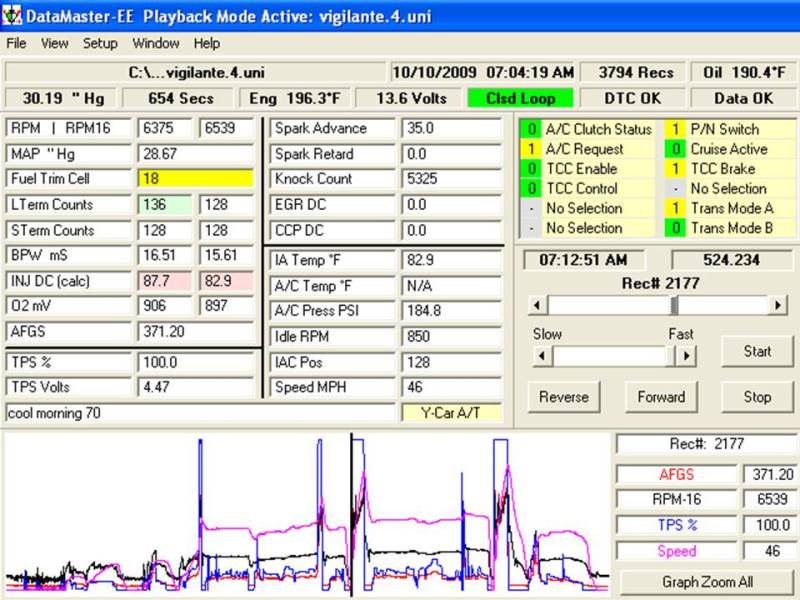
Task: Click left arrow of Slow/Fast speed slider
Action: 542,356
